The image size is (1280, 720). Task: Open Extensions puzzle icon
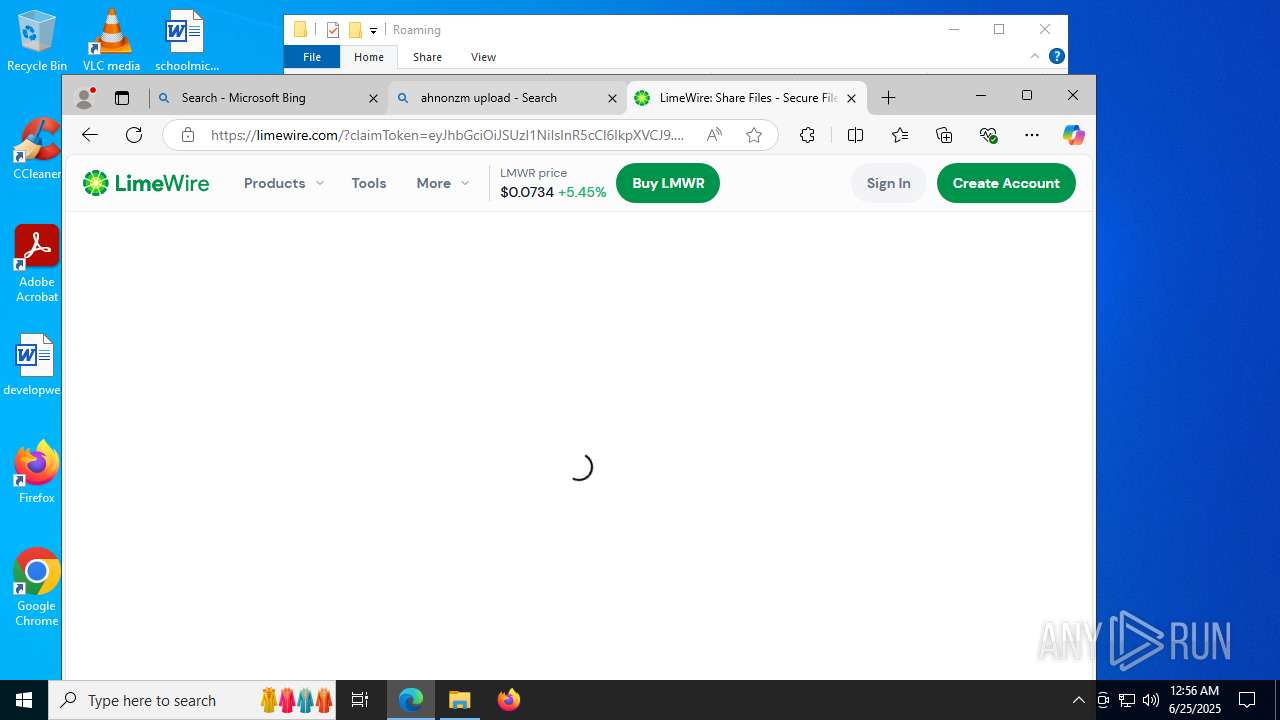[807, 135]
